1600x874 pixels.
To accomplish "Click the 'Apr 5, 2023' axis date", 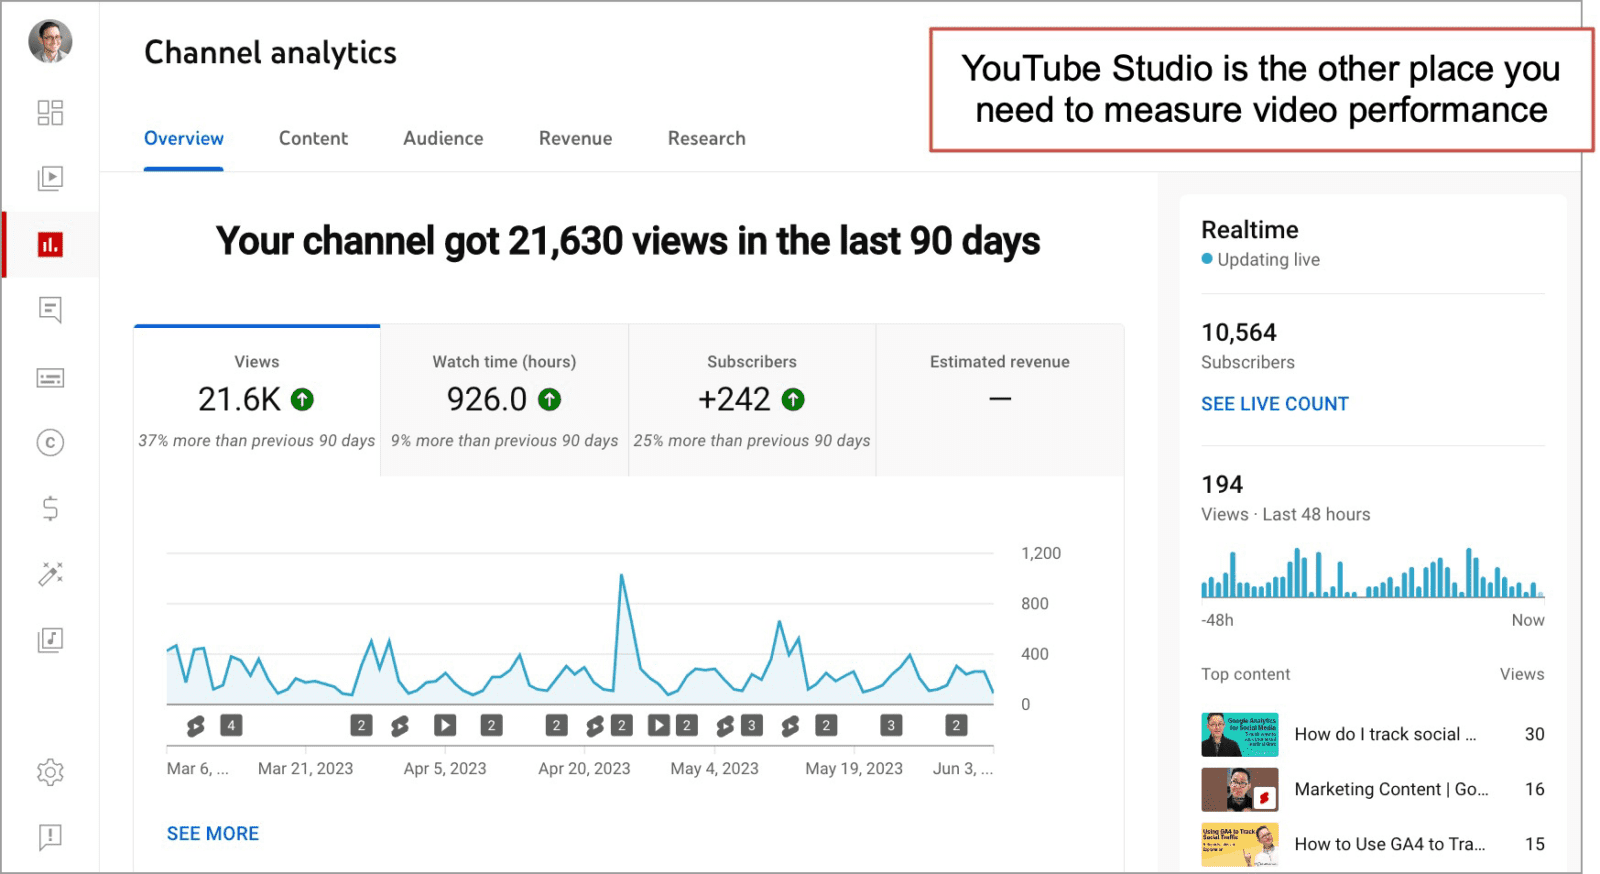I will point(445,768).
